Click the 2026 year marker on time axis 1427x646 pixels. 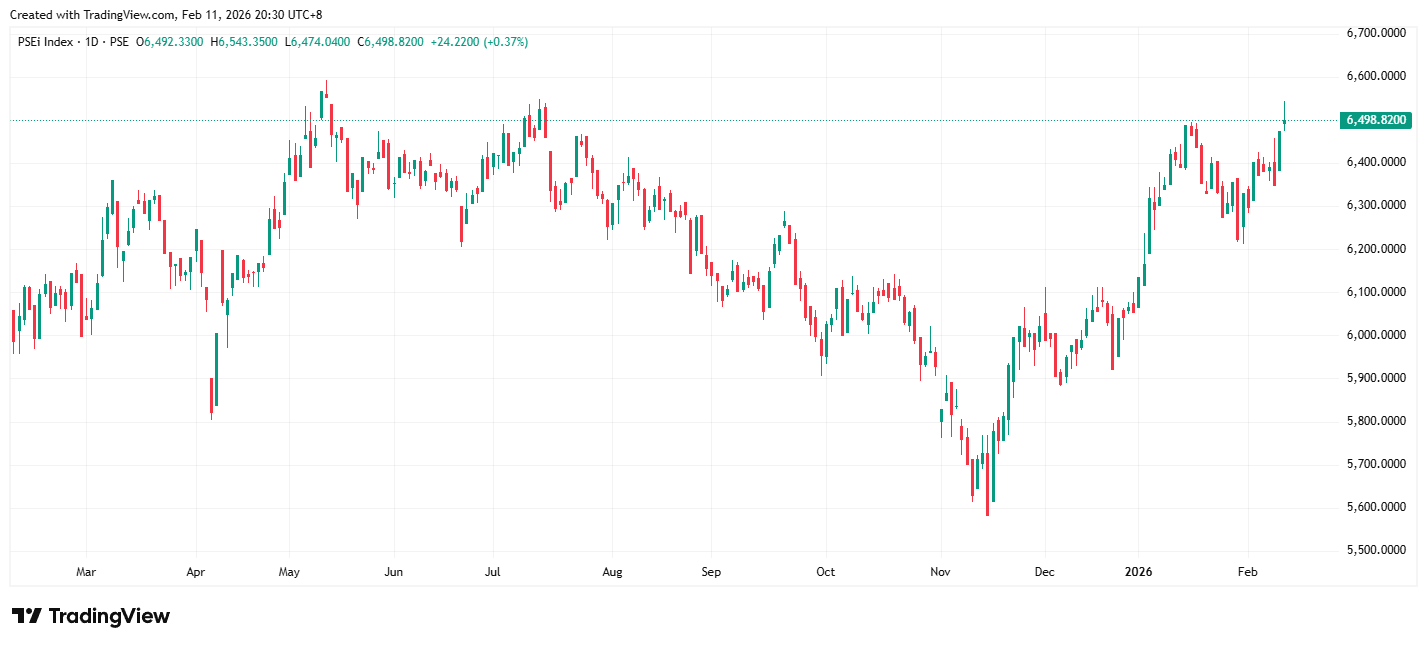click(1138, 573)
